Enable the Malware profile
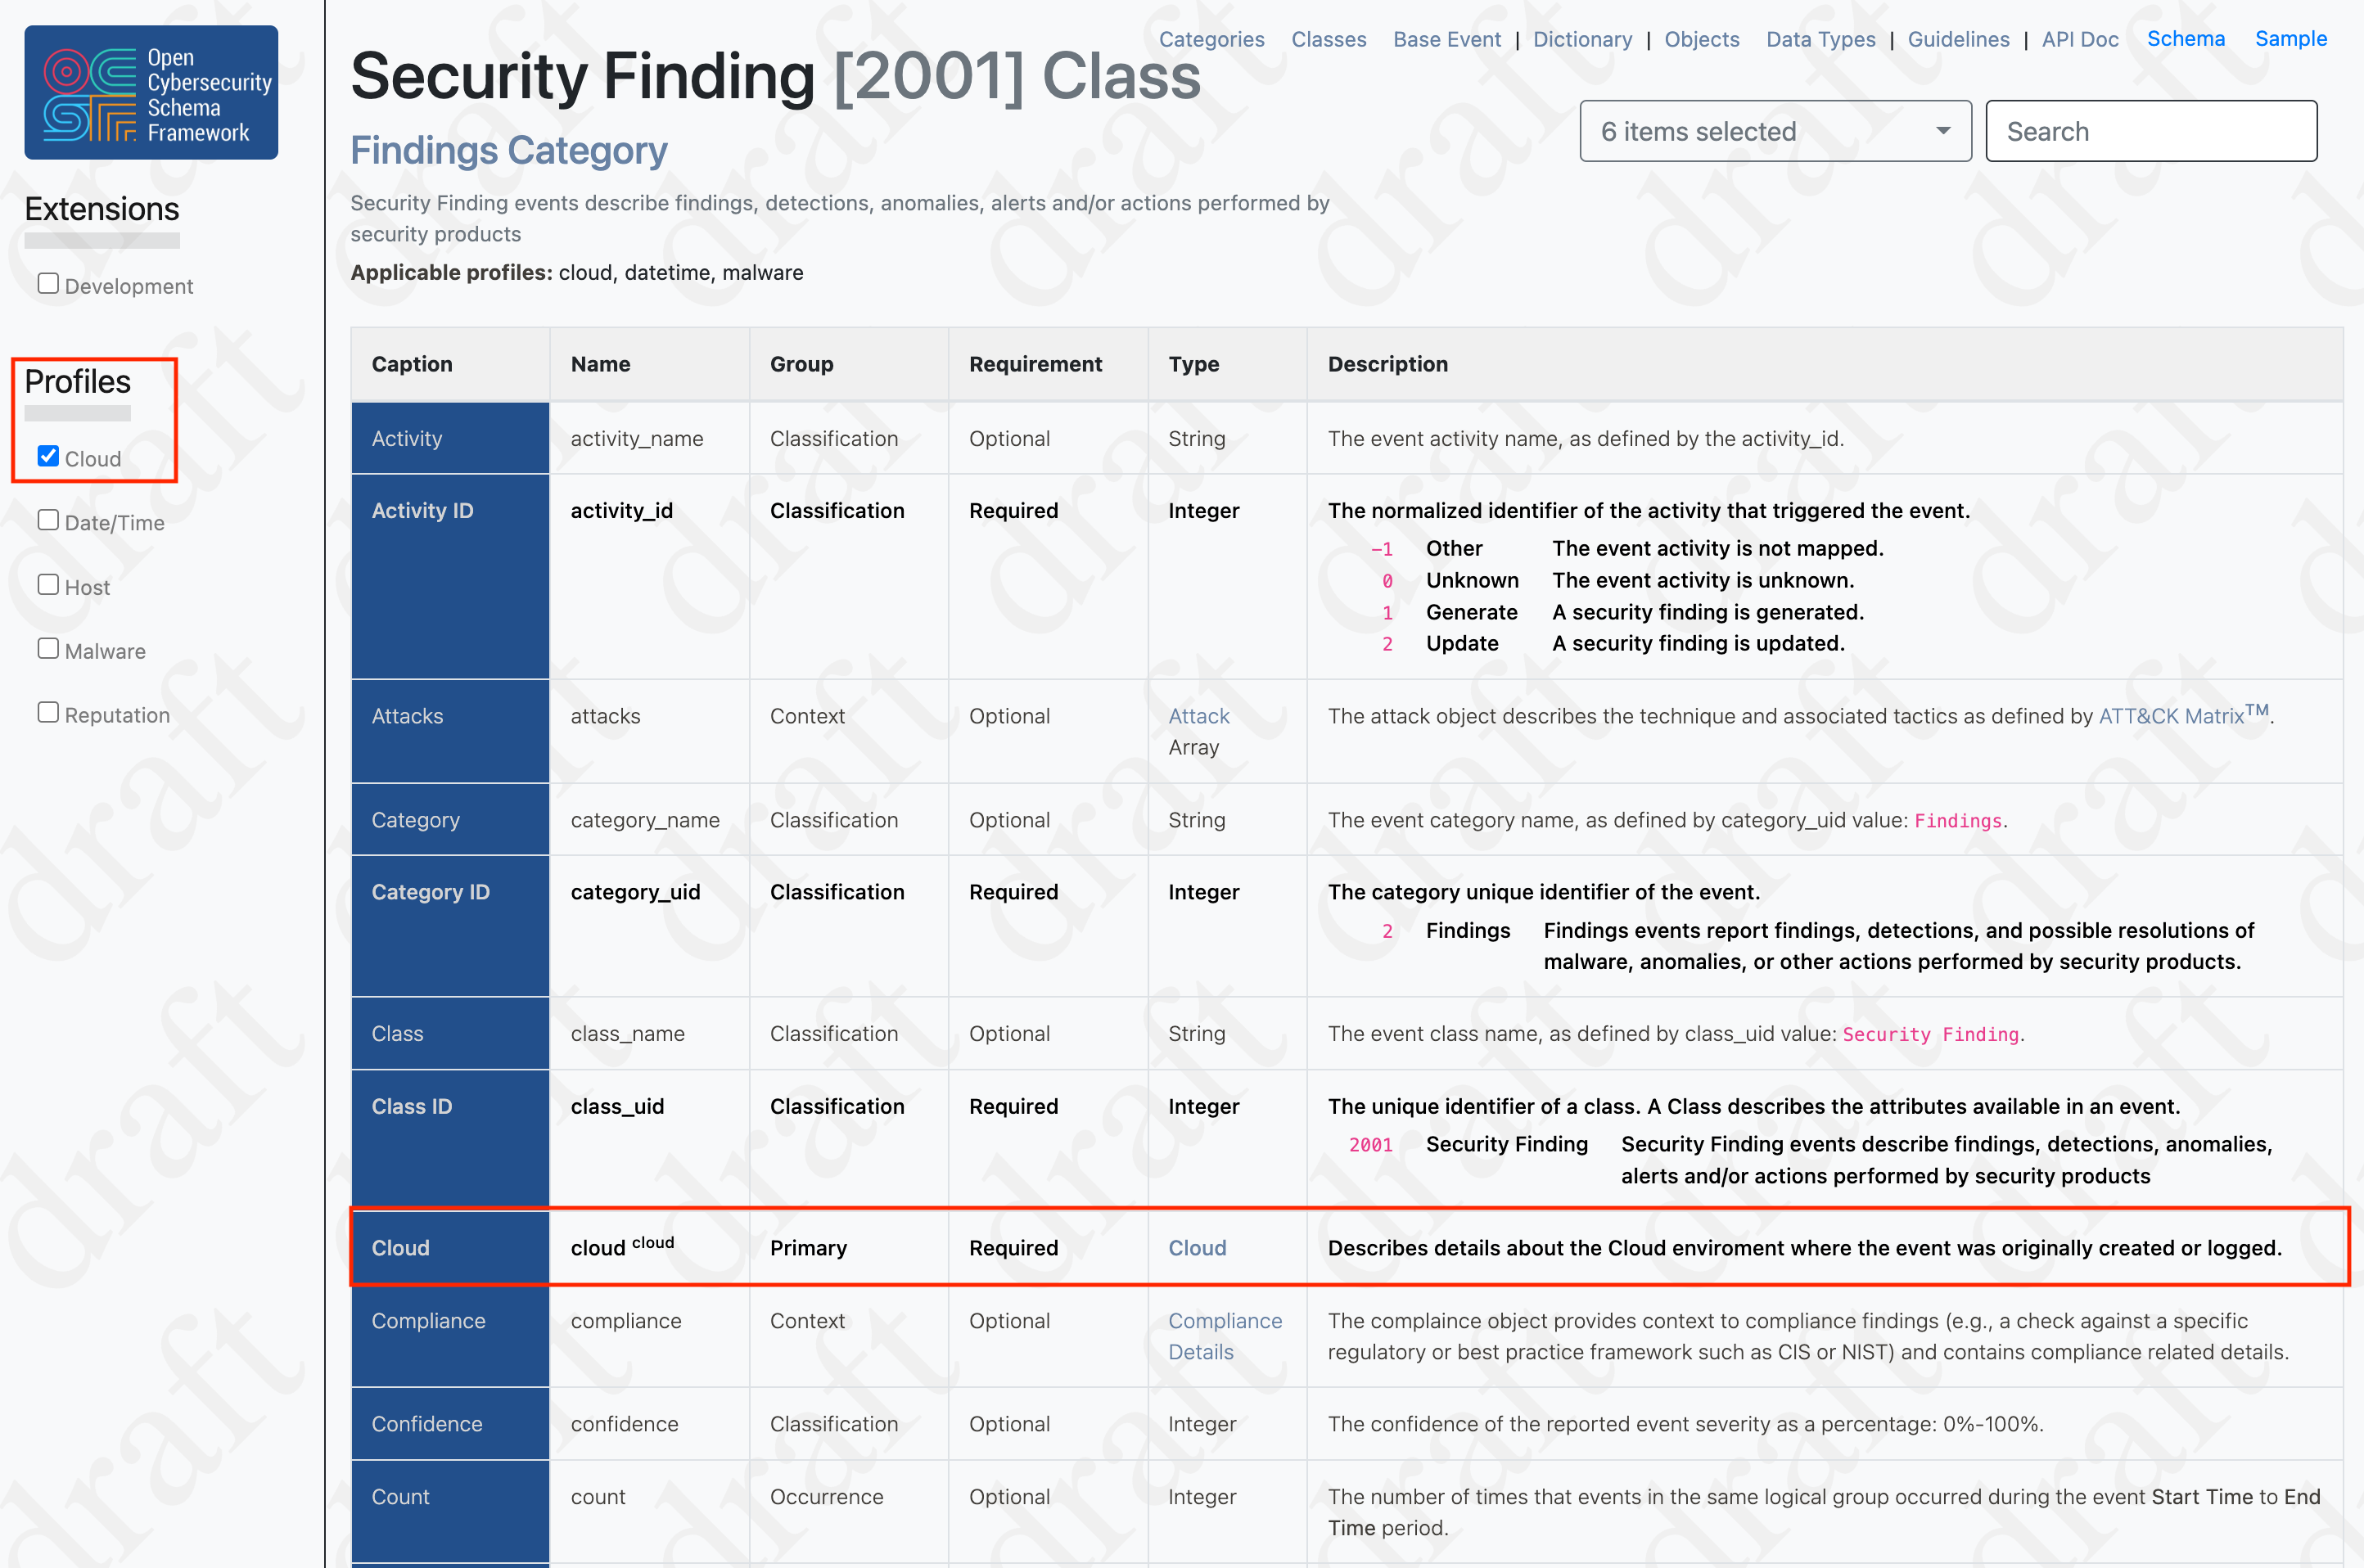 pyautogui.click(x=47, y=648)
